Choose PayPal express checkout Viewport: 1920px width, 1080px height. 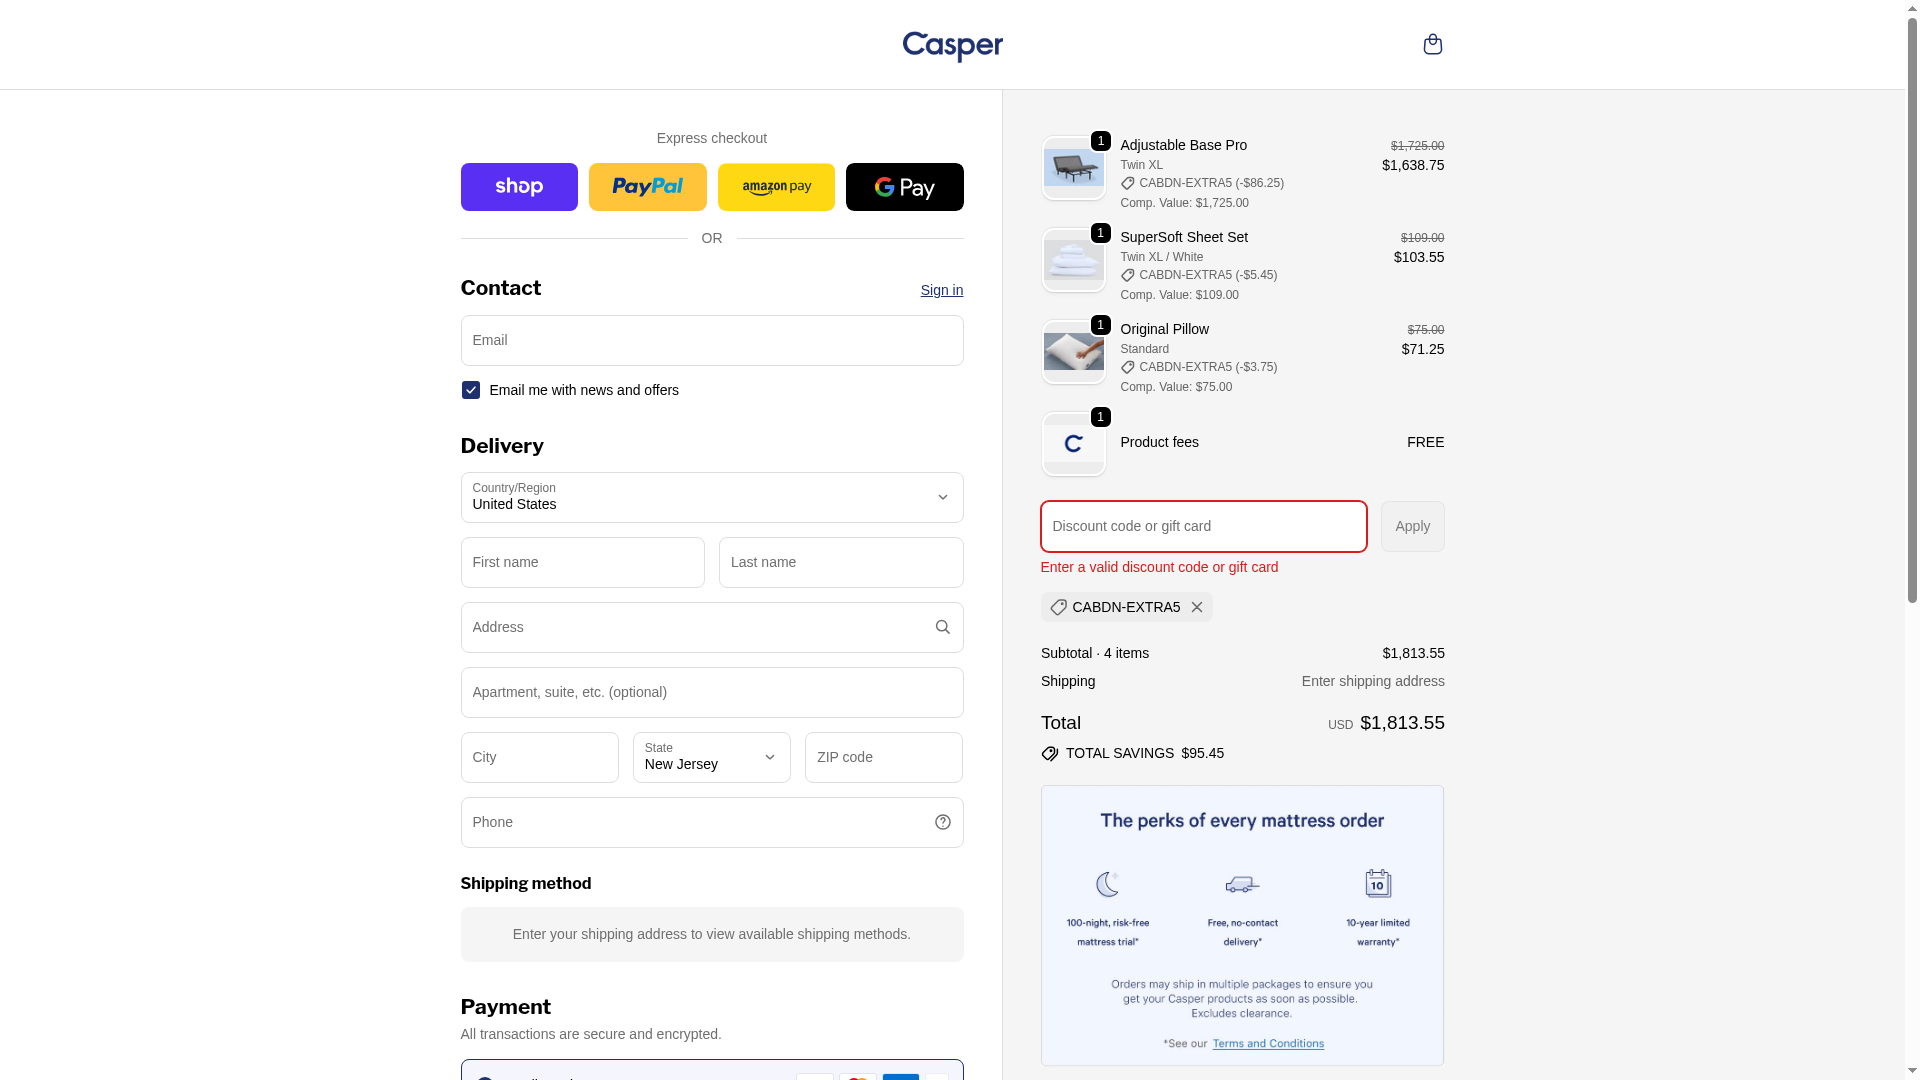647,187
